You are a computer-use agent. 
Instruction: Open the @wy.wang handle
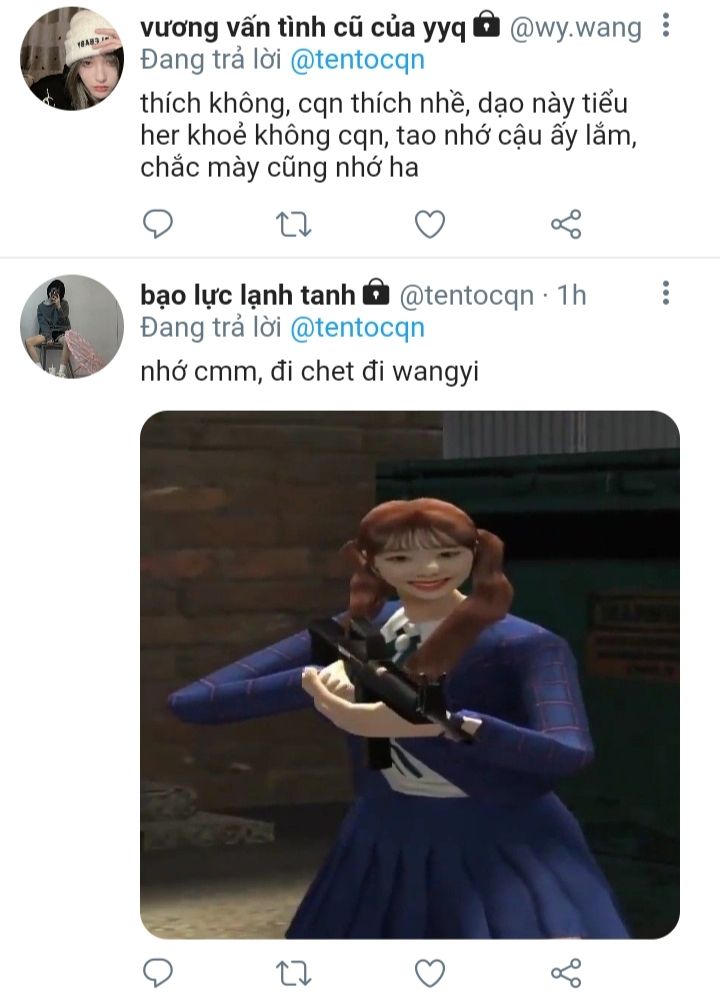575,28
